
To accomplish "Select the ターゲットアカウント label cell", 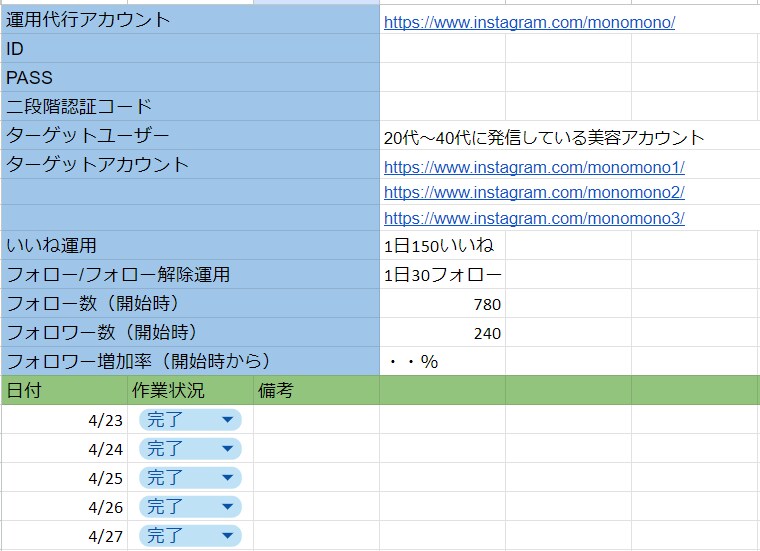I will 190,164.
